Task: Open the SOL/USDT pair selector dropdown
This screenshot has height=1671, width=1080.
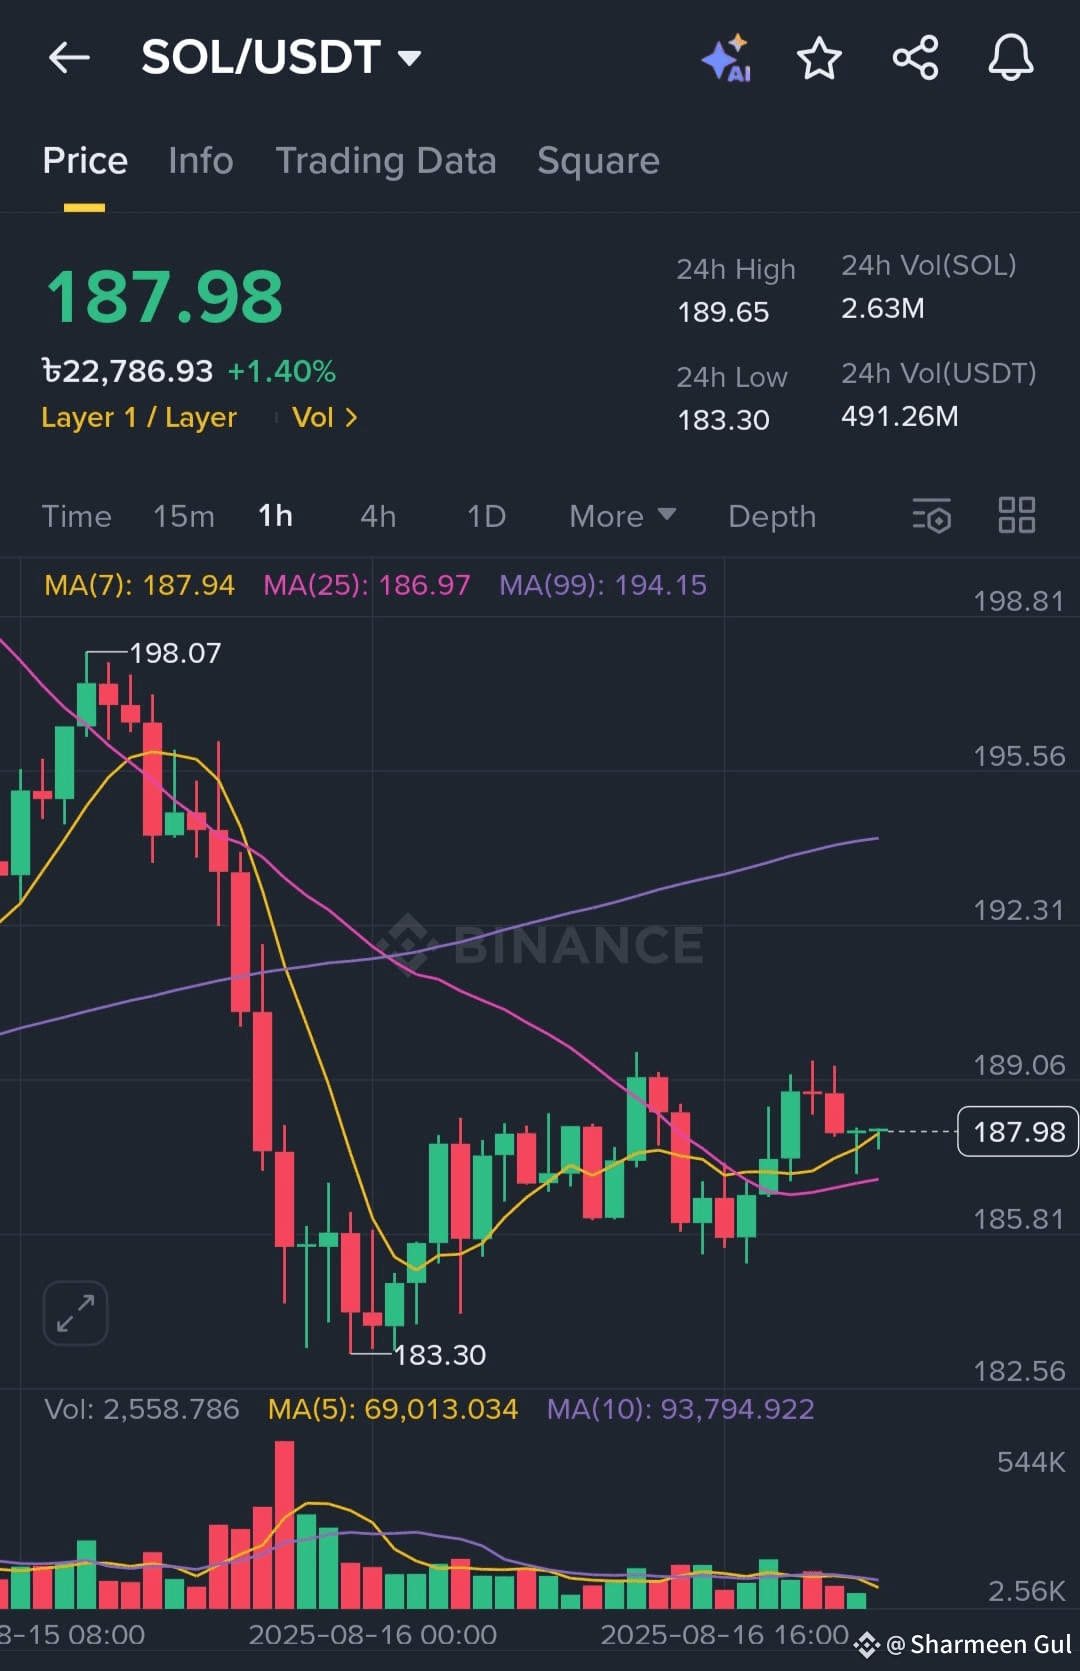Action: pos(281,57)
